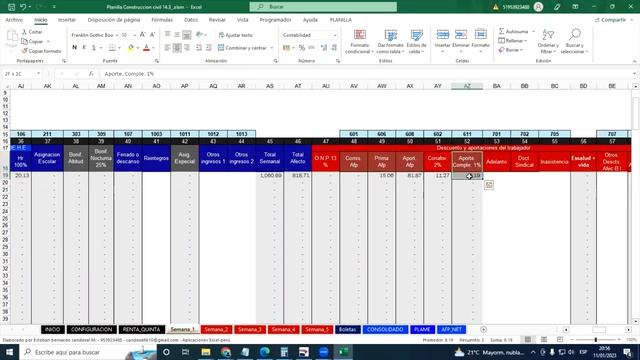Expand Combinar y centrar options arrow
The height and width of the screenshot is (360, 640).
click(272, 48)
